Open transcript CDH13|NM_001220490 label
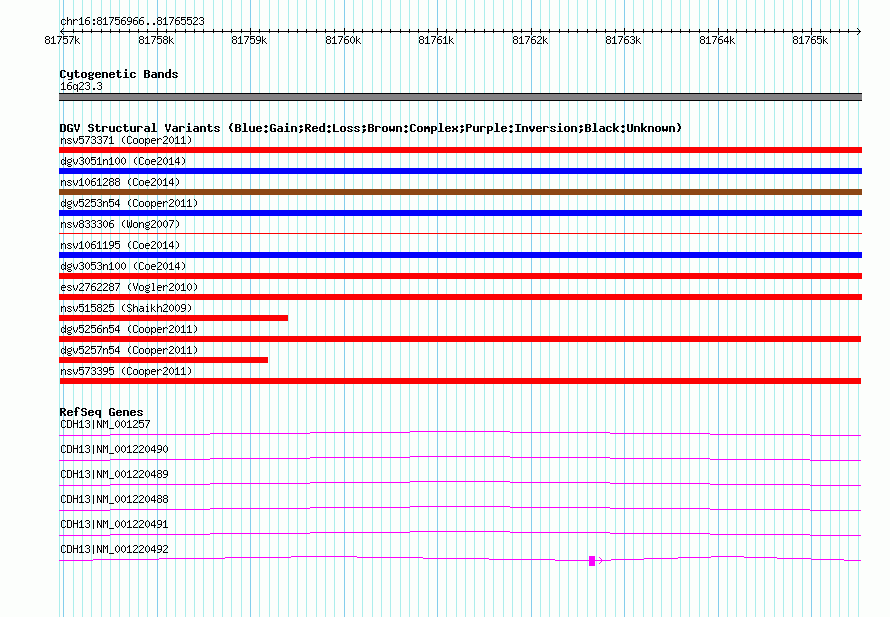The width and height of the screenshot is (890, 617). coord(114,450)
